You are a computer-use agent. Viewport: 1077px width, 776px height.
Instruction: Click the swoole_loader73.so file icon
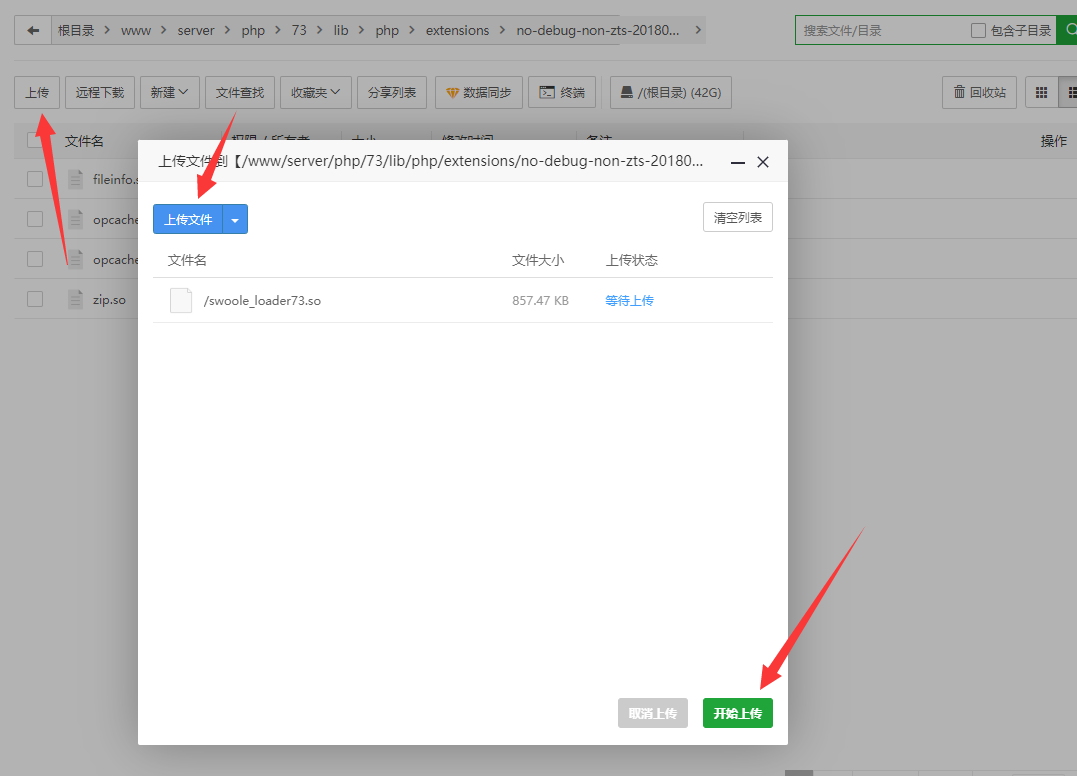tap(181, 300)
